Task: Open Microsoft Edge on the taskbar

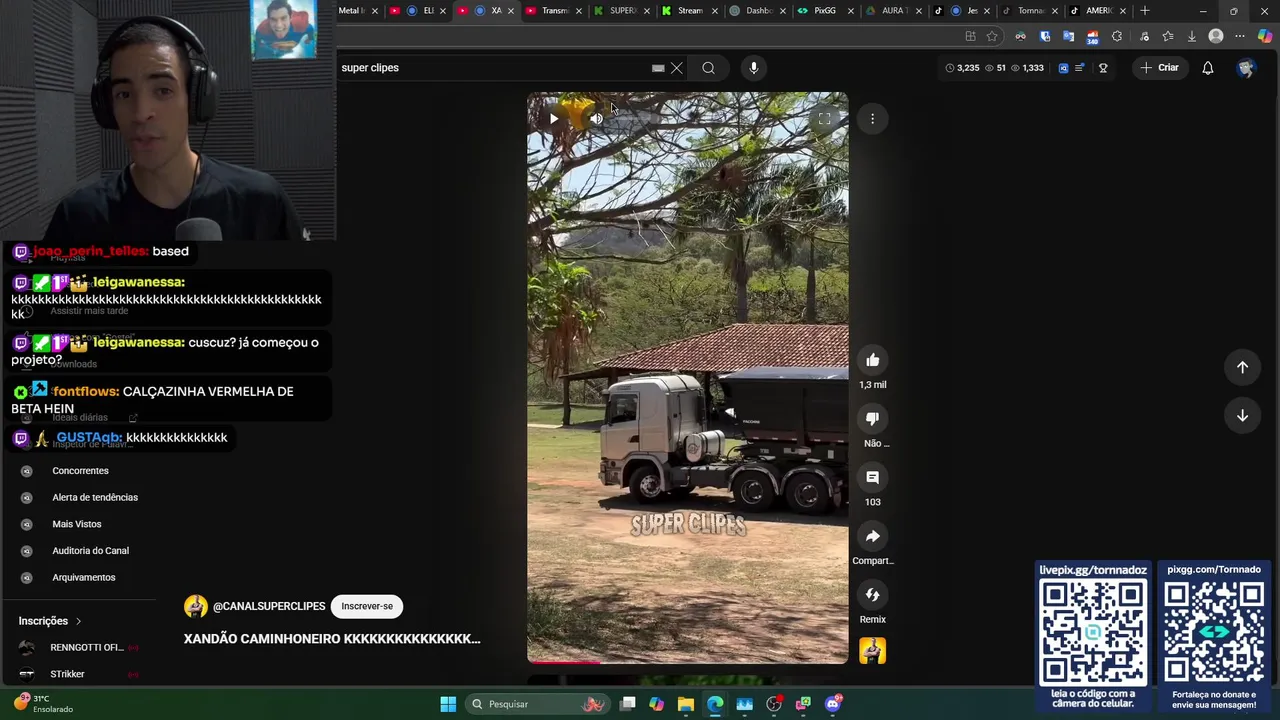Action: pos(715,704)
